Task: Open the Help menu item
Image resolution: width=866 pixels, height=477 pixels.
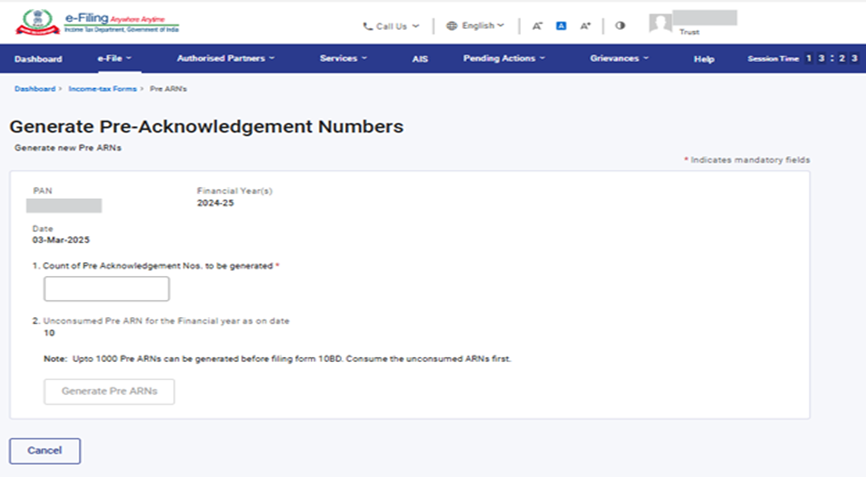Action: (704, 59)
